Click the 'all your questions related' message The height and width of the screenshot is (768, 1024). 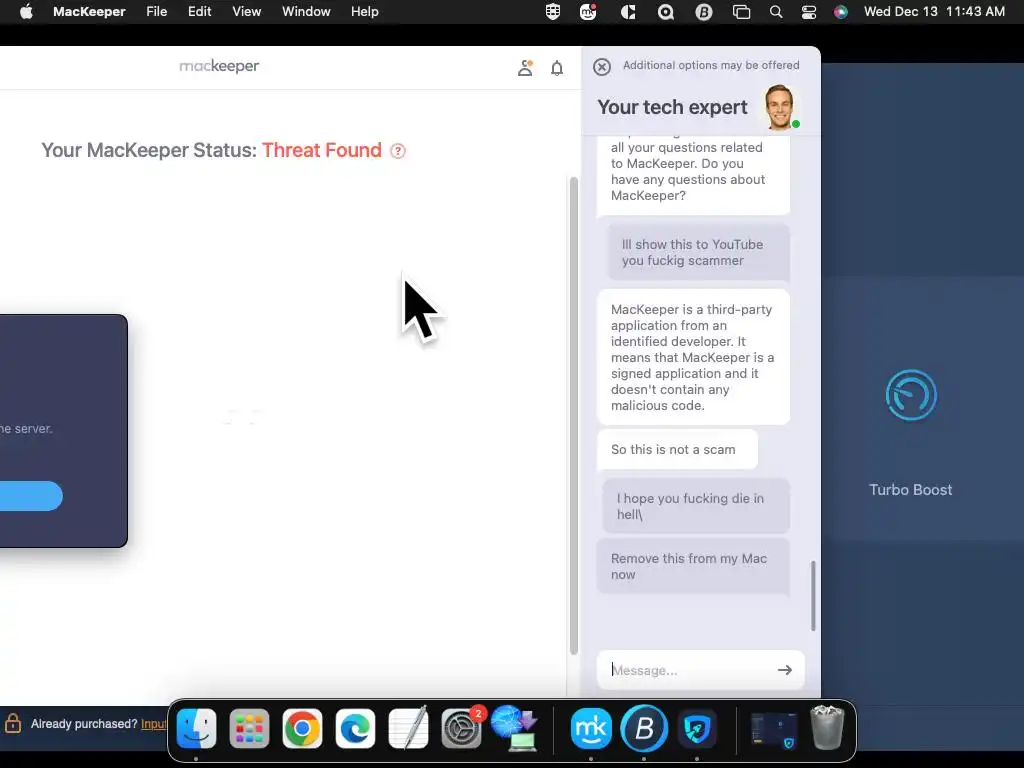pos(693,175)
